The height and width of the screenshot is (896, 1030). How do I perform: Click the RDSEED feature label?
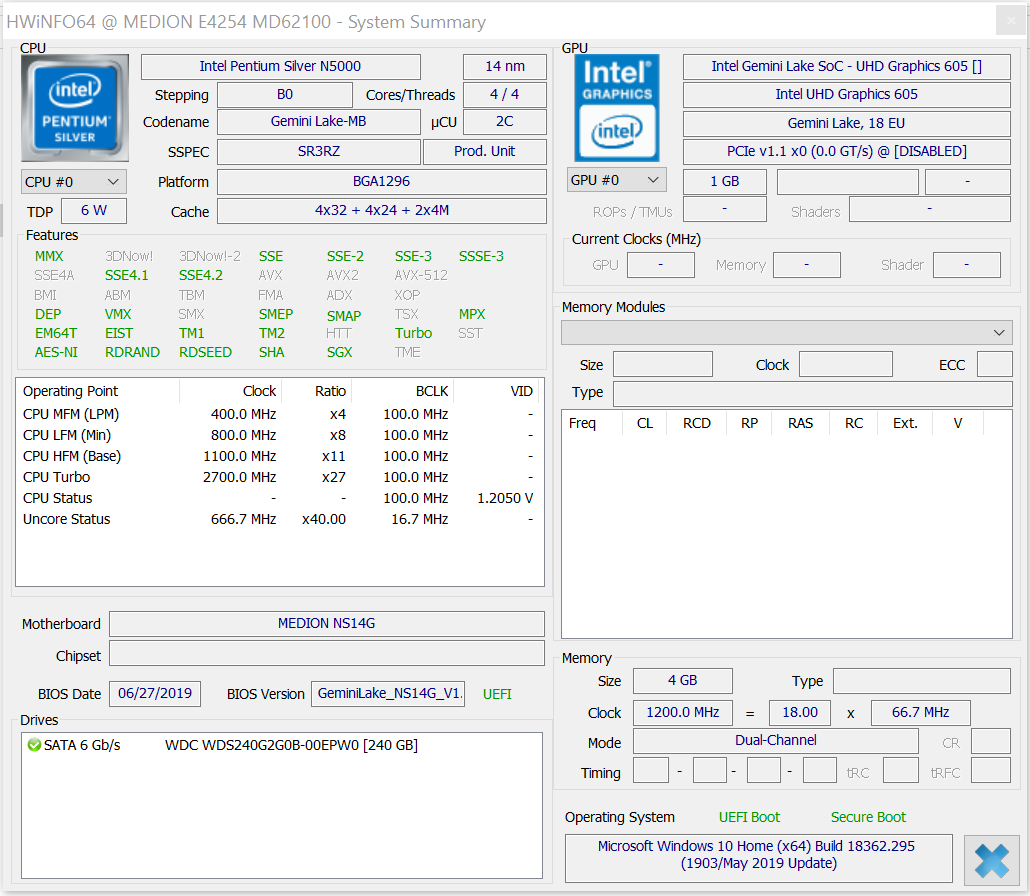point(205,352)
